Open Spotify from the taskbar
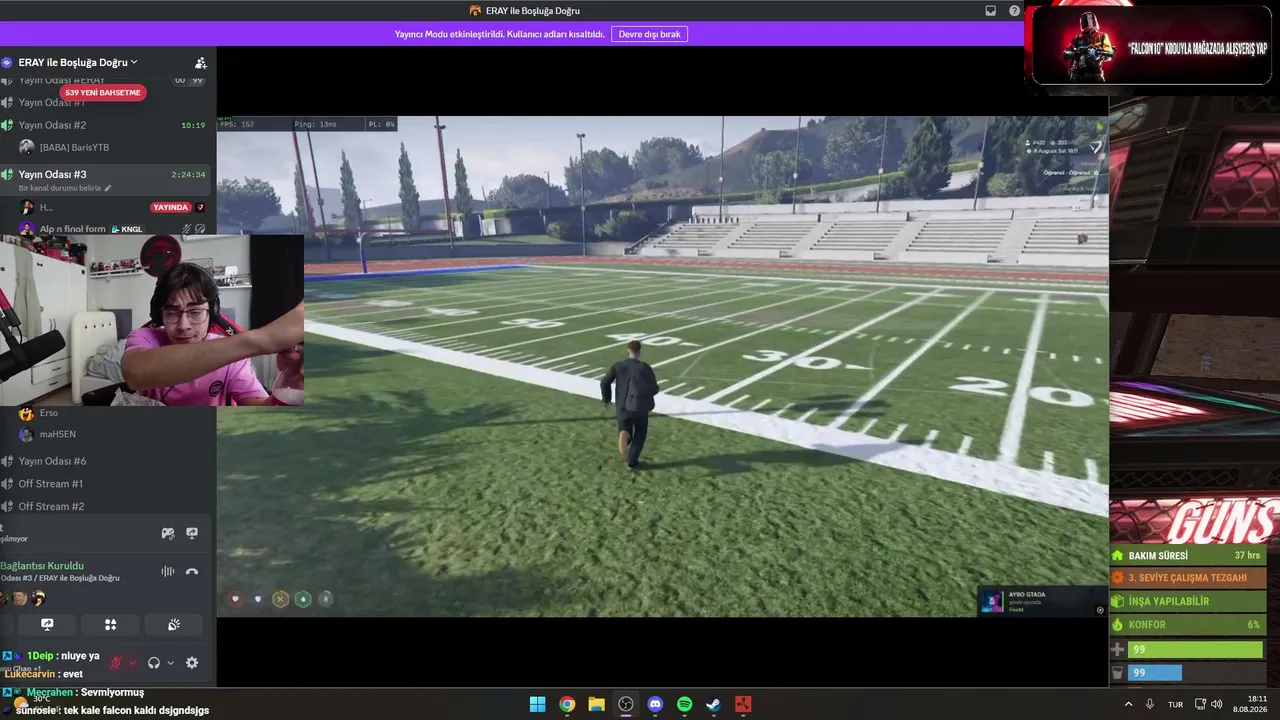Viewport: 1280px width, 720px height. point(684,704)
